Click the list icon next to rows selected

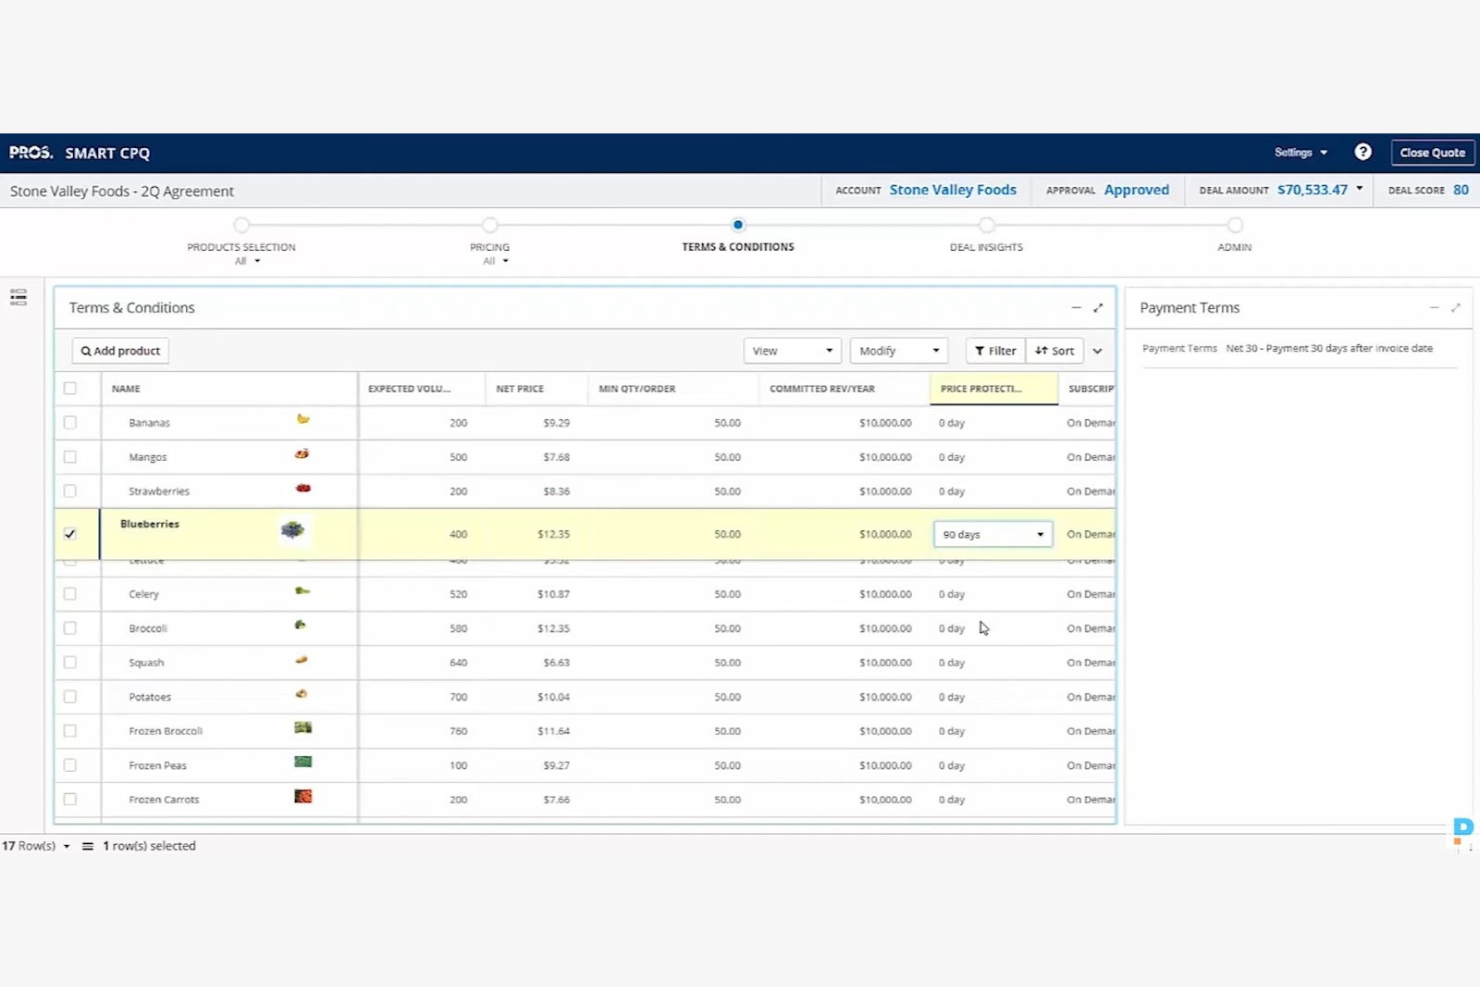[x=89, y=845]
